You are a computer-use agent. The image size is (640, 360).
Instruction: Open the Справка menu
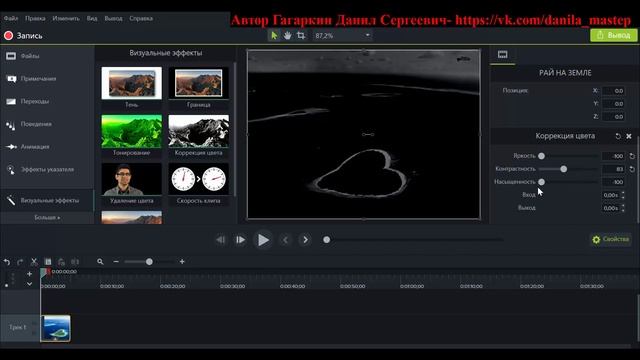(141, 18)
